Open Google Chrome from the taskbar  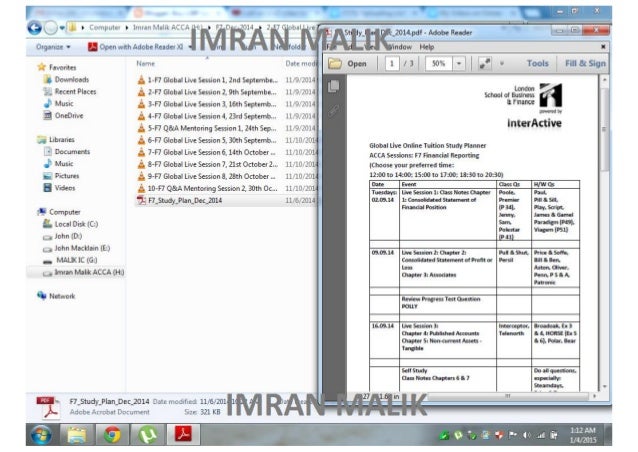[112, 435]
